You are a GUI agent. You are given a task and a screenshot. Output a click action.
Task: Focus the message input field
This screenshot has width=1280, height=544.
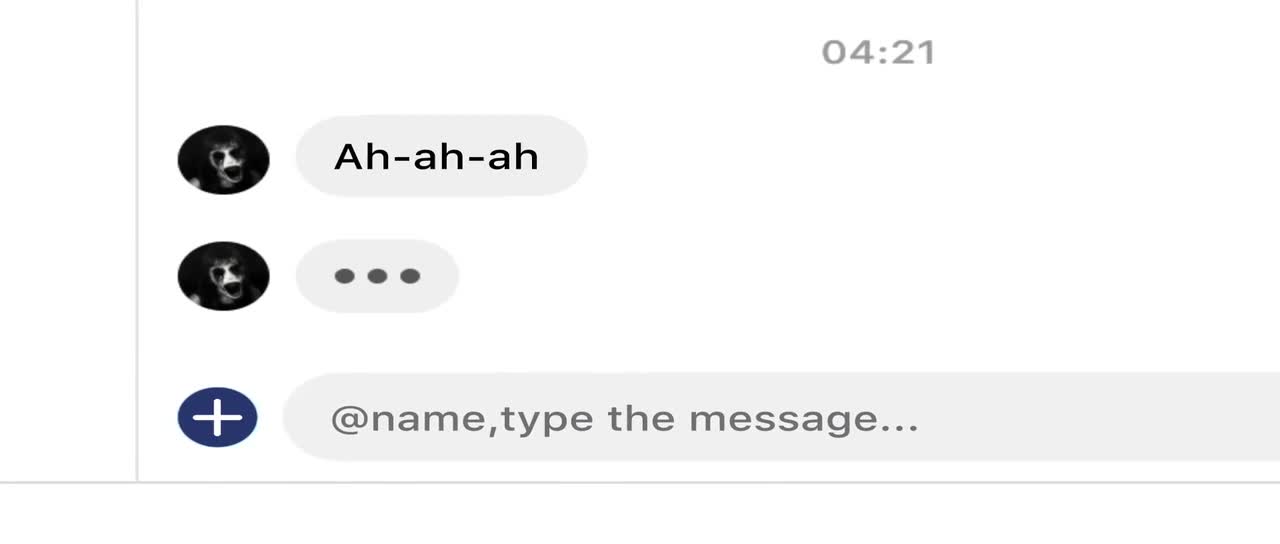pyautogui.click(x=781, y=417)
